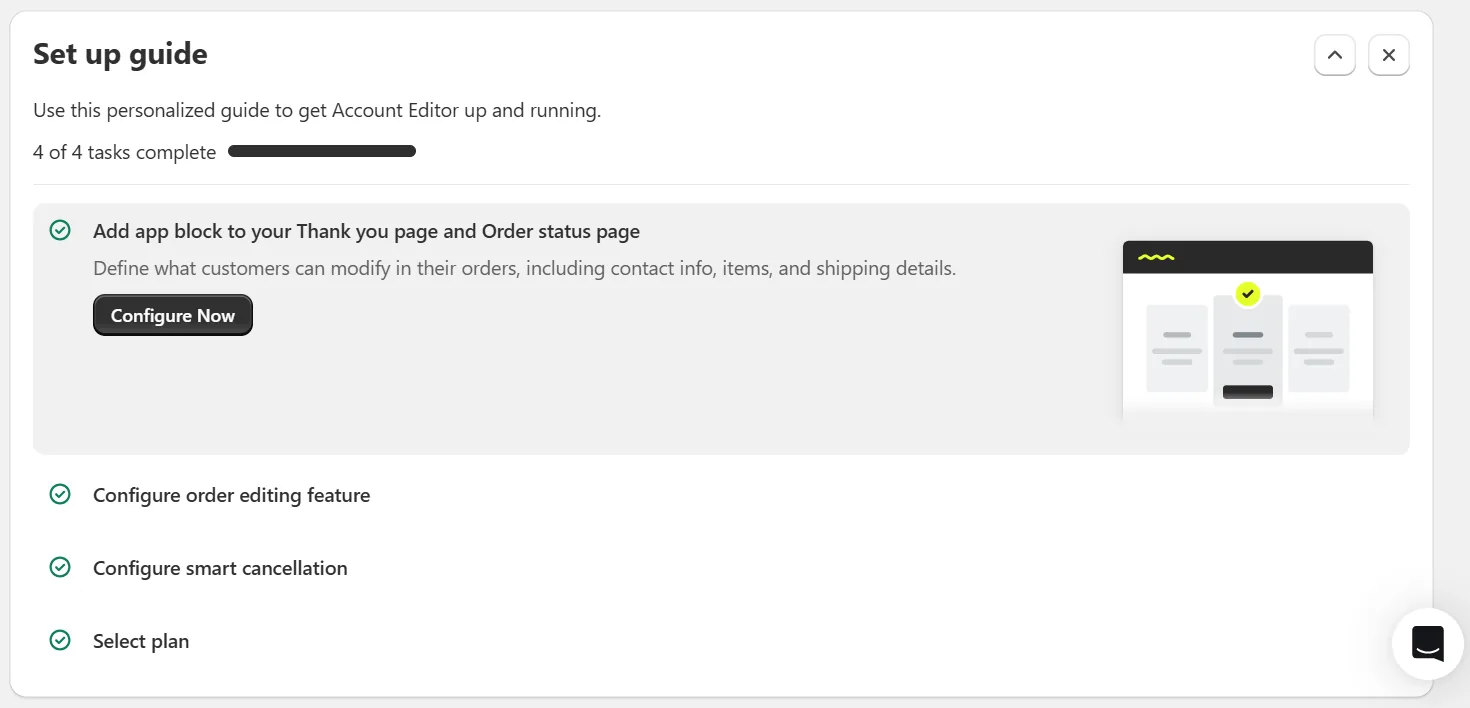Screen dimensions: 1470x708
Task: Click the yellow check badge in the illustration
Action: [1247, 294]
